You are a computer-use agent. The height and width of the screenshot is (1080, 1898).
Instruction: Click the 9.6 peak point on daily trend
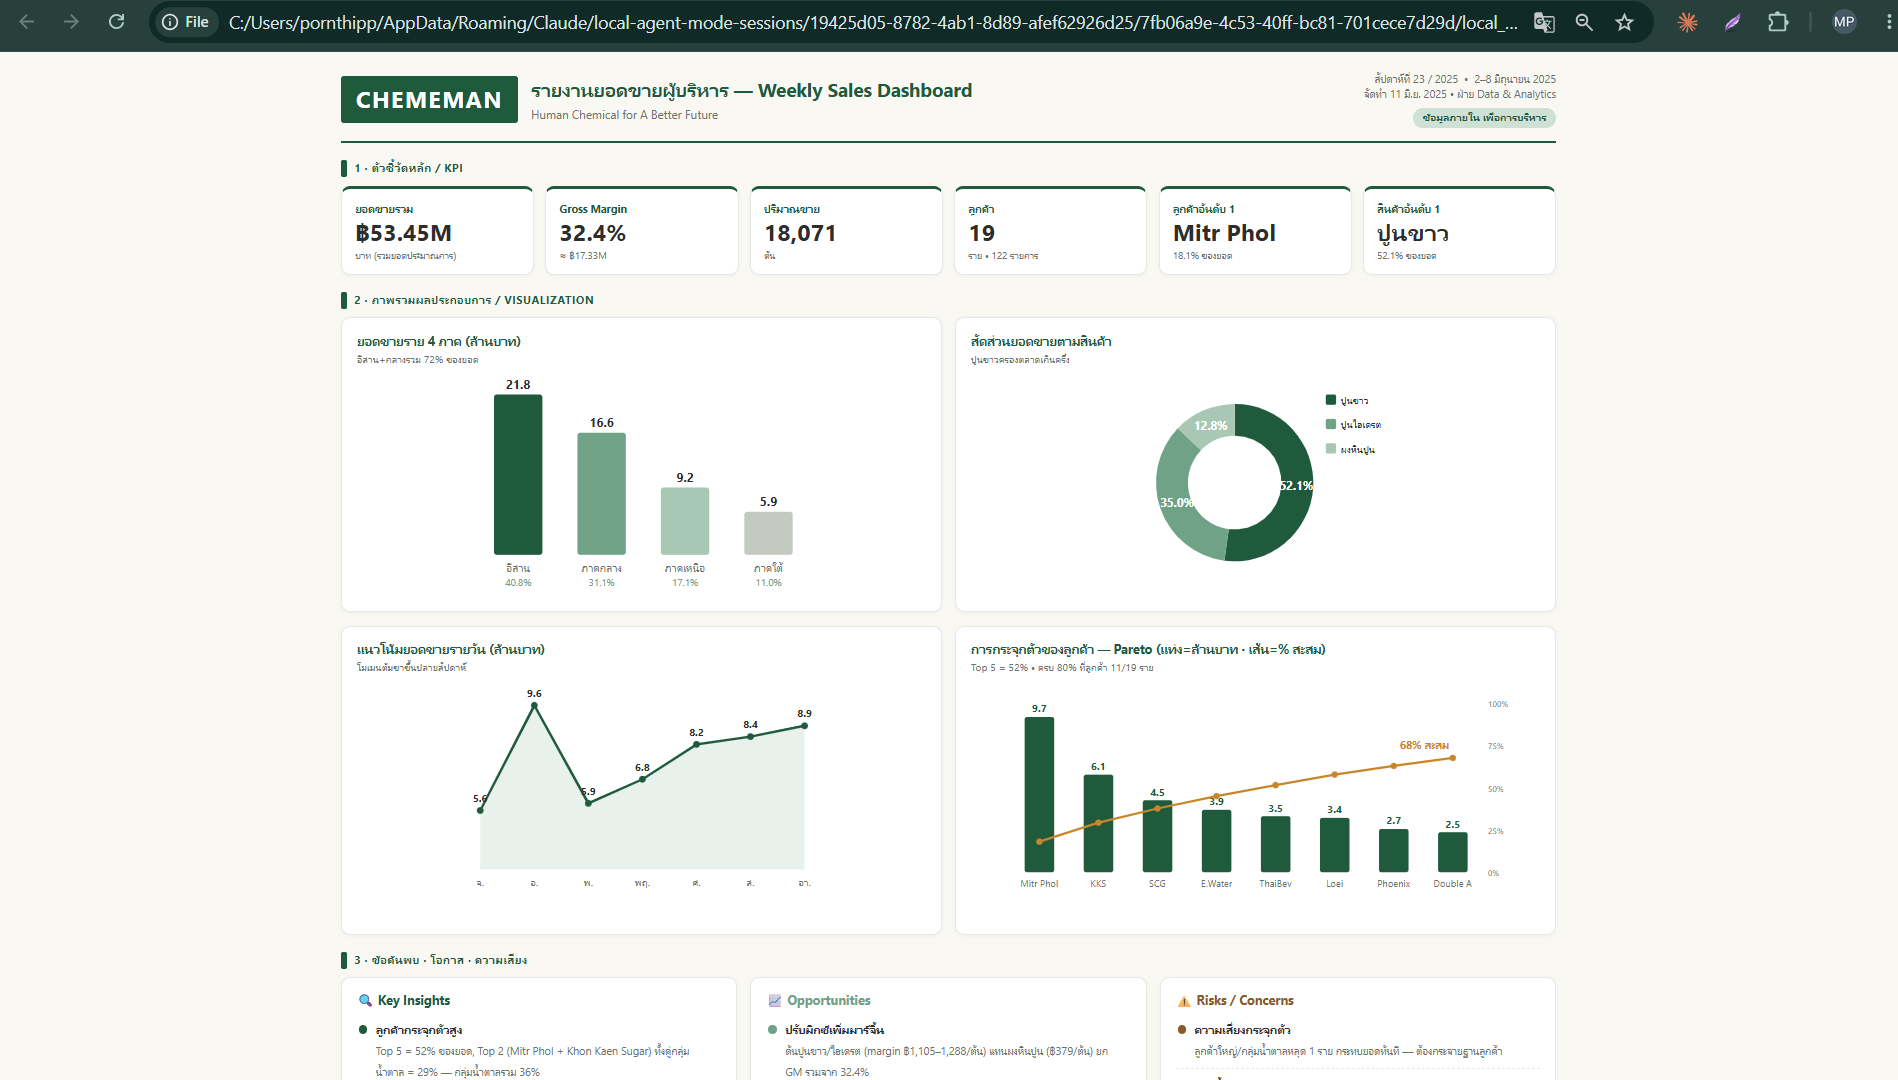coord(534,706)
